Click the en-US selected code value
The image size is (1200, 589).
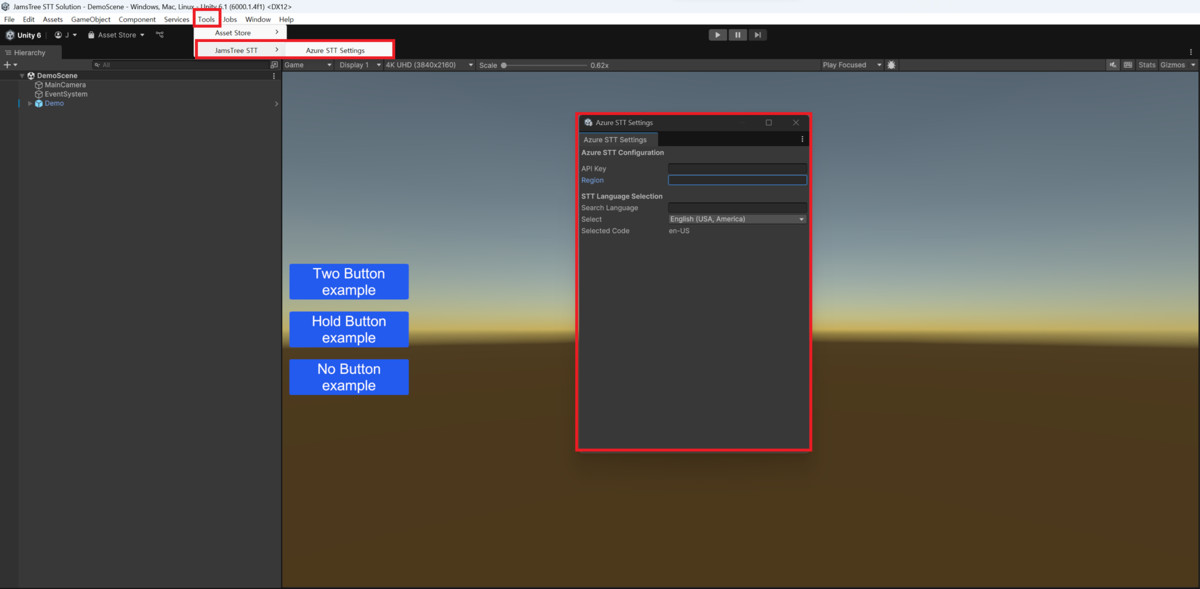click(679, 231)
